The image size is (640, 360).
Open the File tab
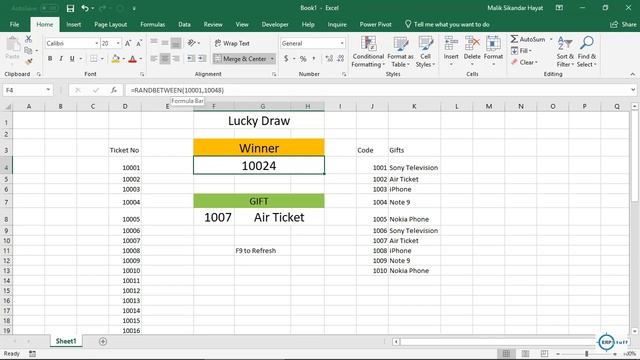click(14, 24)
